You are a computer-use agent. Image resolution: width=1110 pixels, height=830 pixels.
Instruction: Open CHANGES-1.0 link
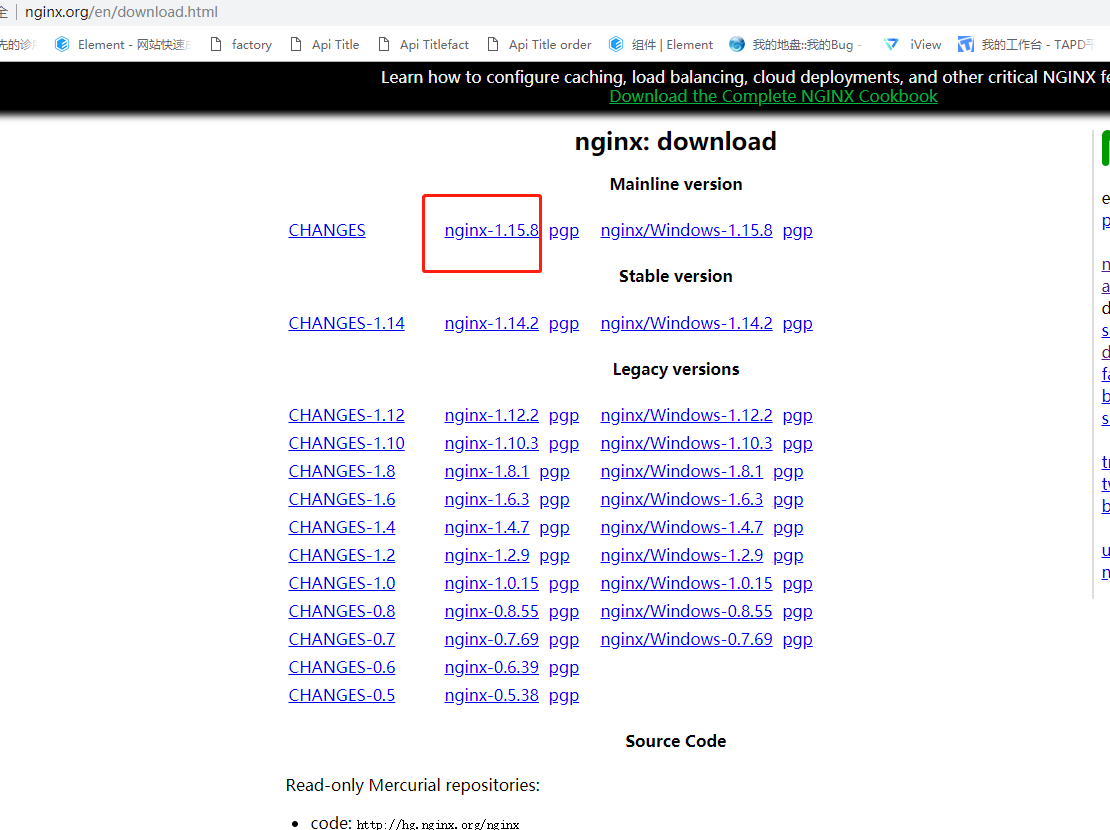tap(342, 583)
